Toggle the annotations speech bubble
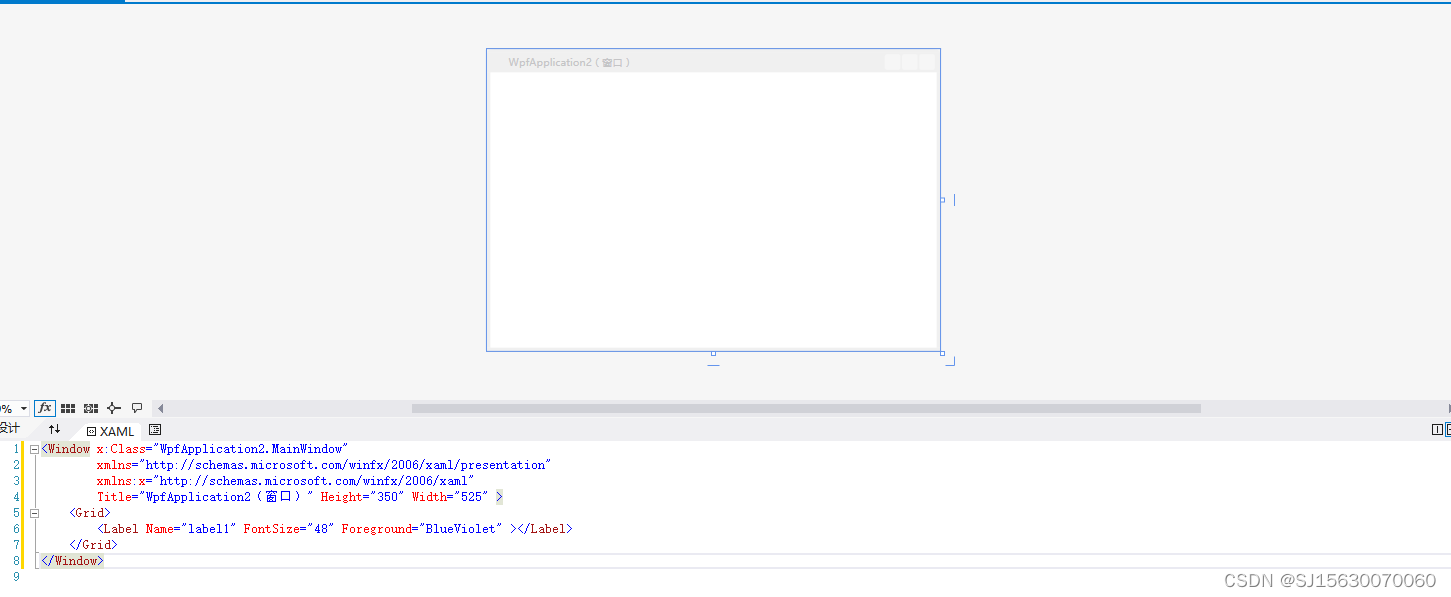 tap(138, 408)
